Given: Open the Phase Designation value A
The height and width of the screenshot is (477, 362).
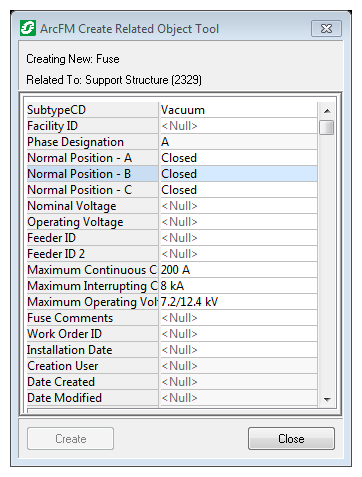Looking at the screenshot, I should (x=239, y=142).
